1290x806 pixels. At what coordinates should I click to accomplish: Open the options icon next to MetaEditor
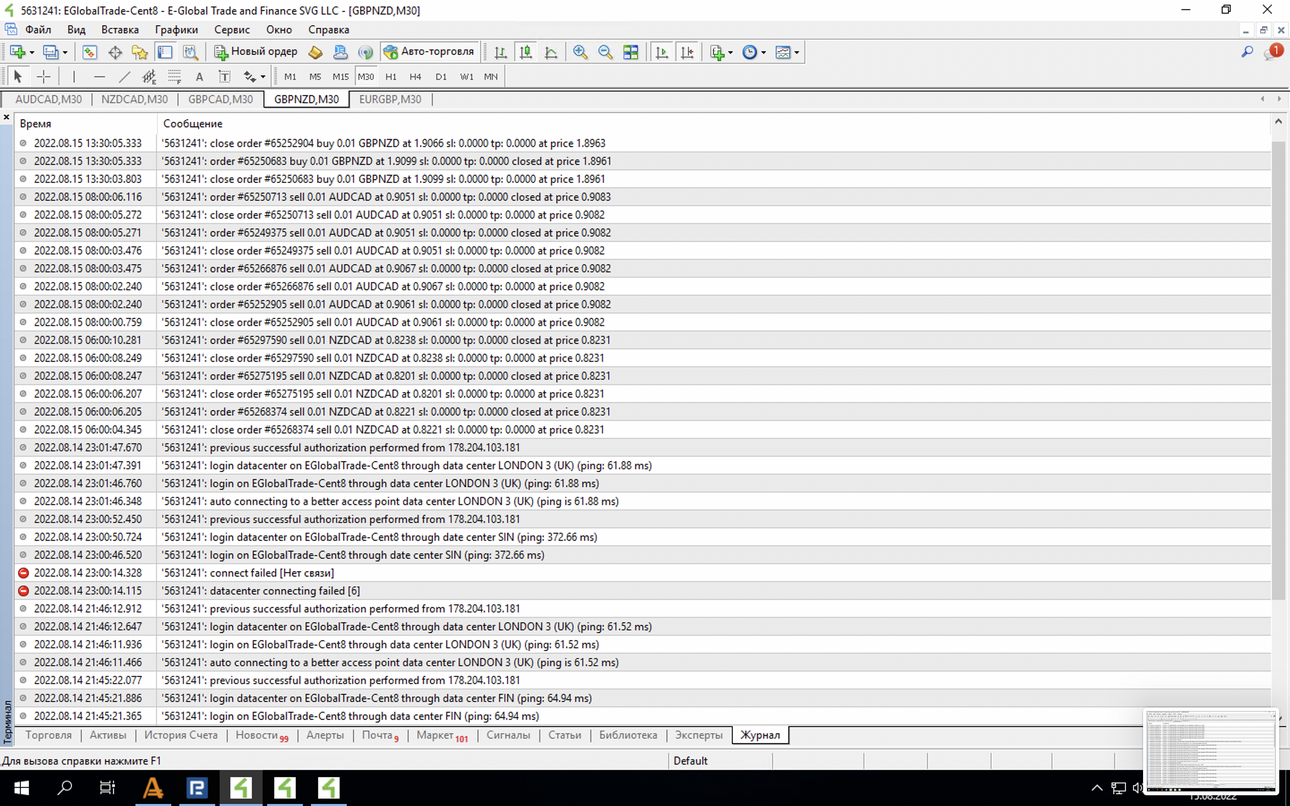(341, 52)
